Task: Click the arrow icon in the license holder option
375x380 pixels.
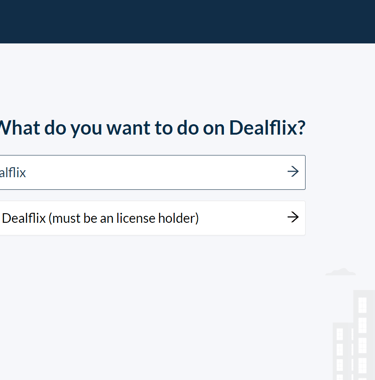Action: pyautogui.click(x=293, y=217)
